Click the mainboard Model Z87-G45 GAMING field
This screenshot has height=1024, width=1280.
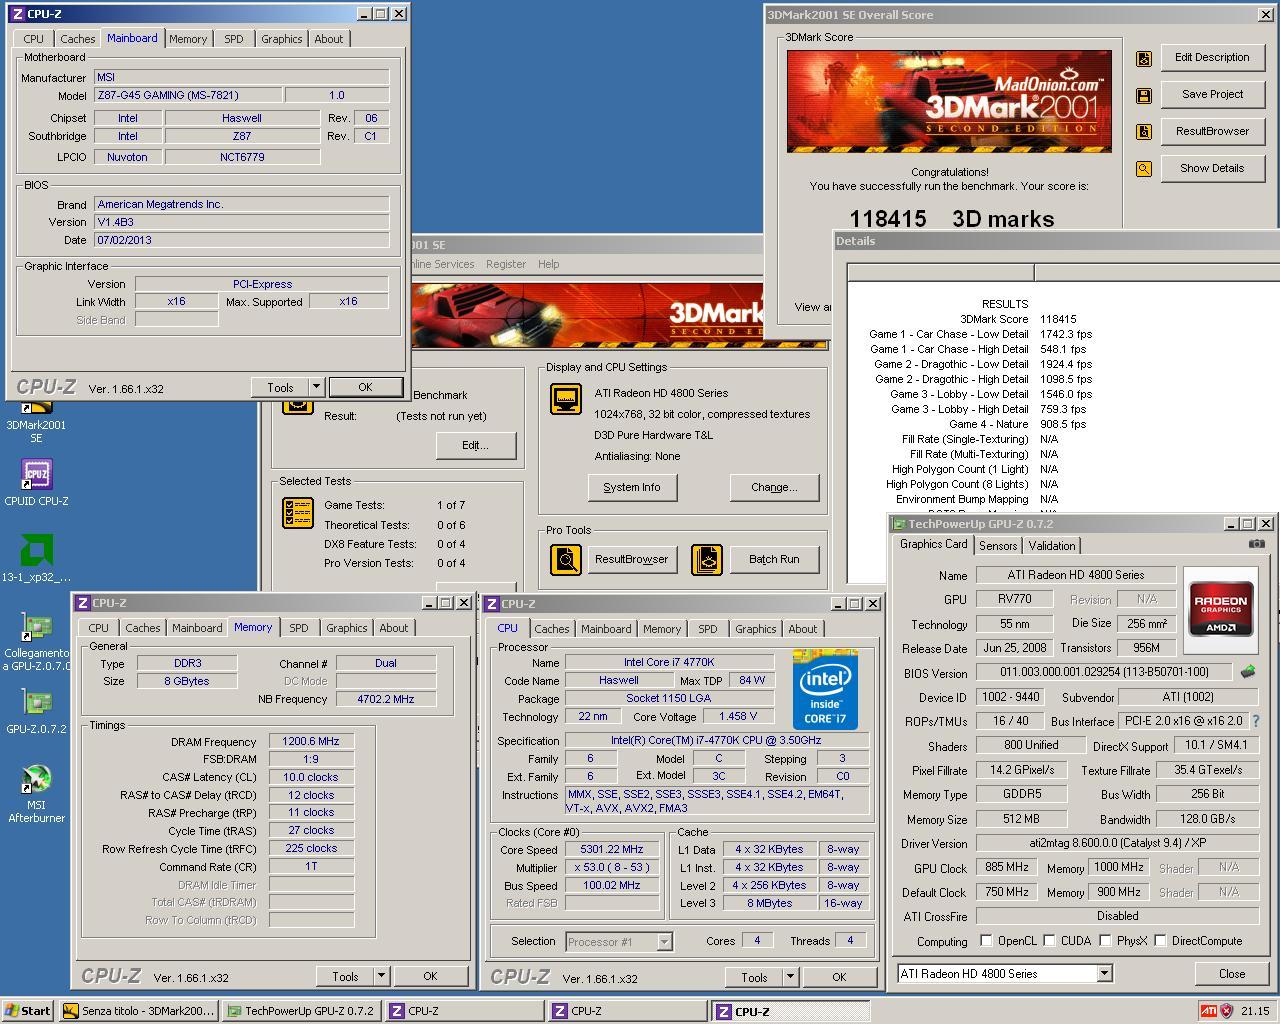pos(187,95)
